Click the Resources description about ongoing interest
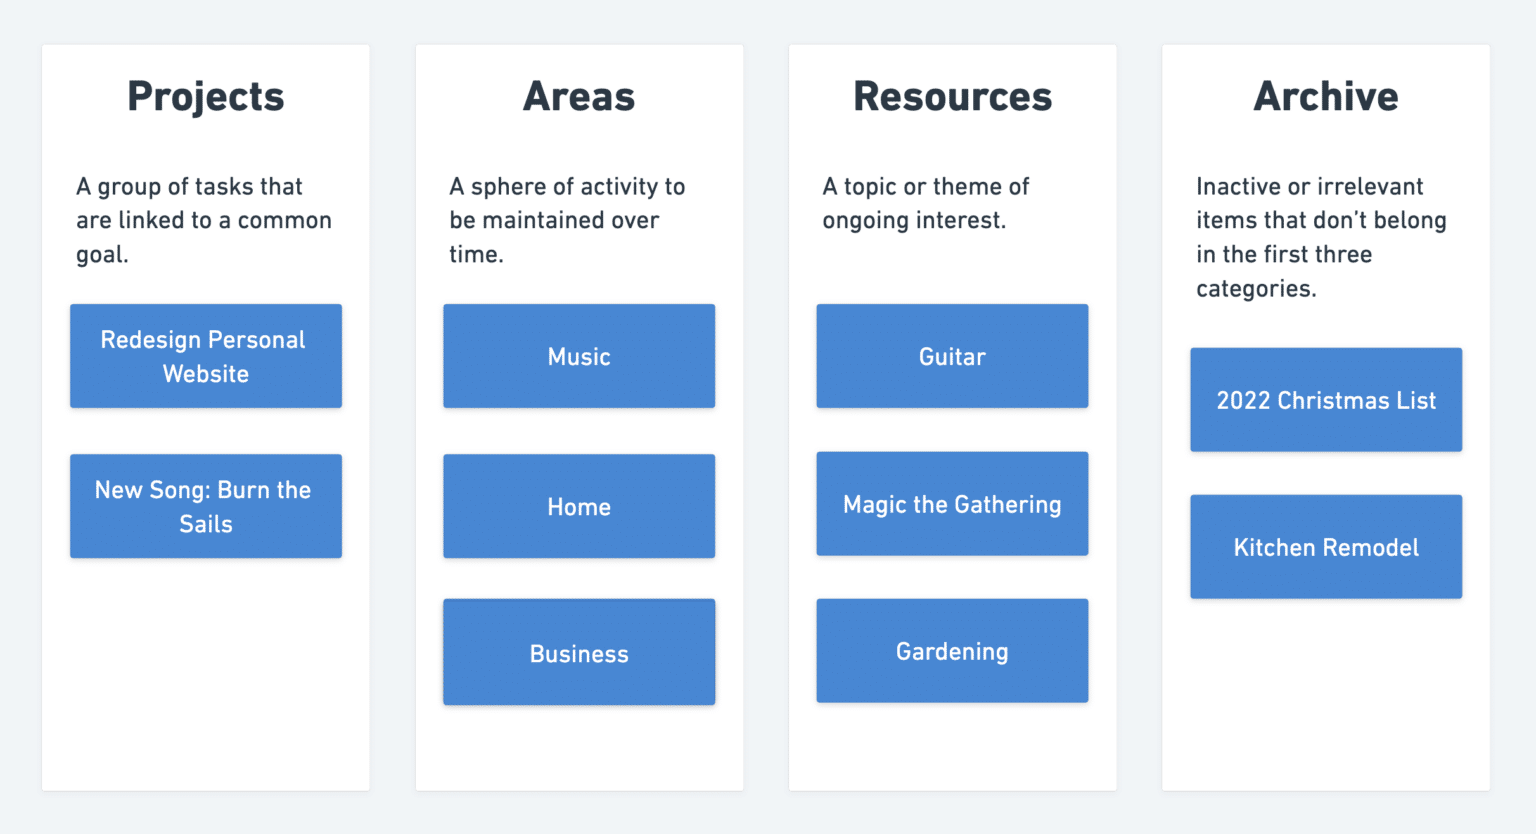The height and width of the screenshot is (834, 1536). pyautogui.click(x=925, y=203)
